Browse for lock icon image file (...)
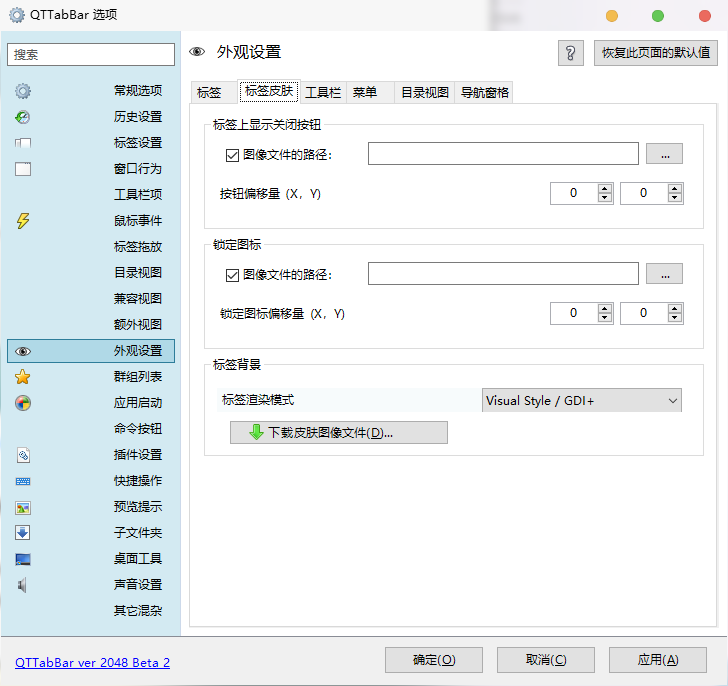Viewport: 728px width, 686px height. [664, 274]
